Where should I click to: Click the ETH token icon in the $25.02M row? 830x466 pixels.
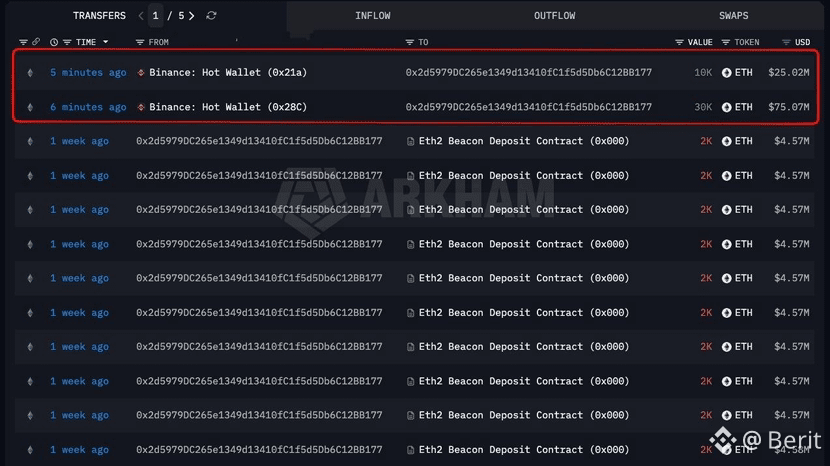[727, 73]
